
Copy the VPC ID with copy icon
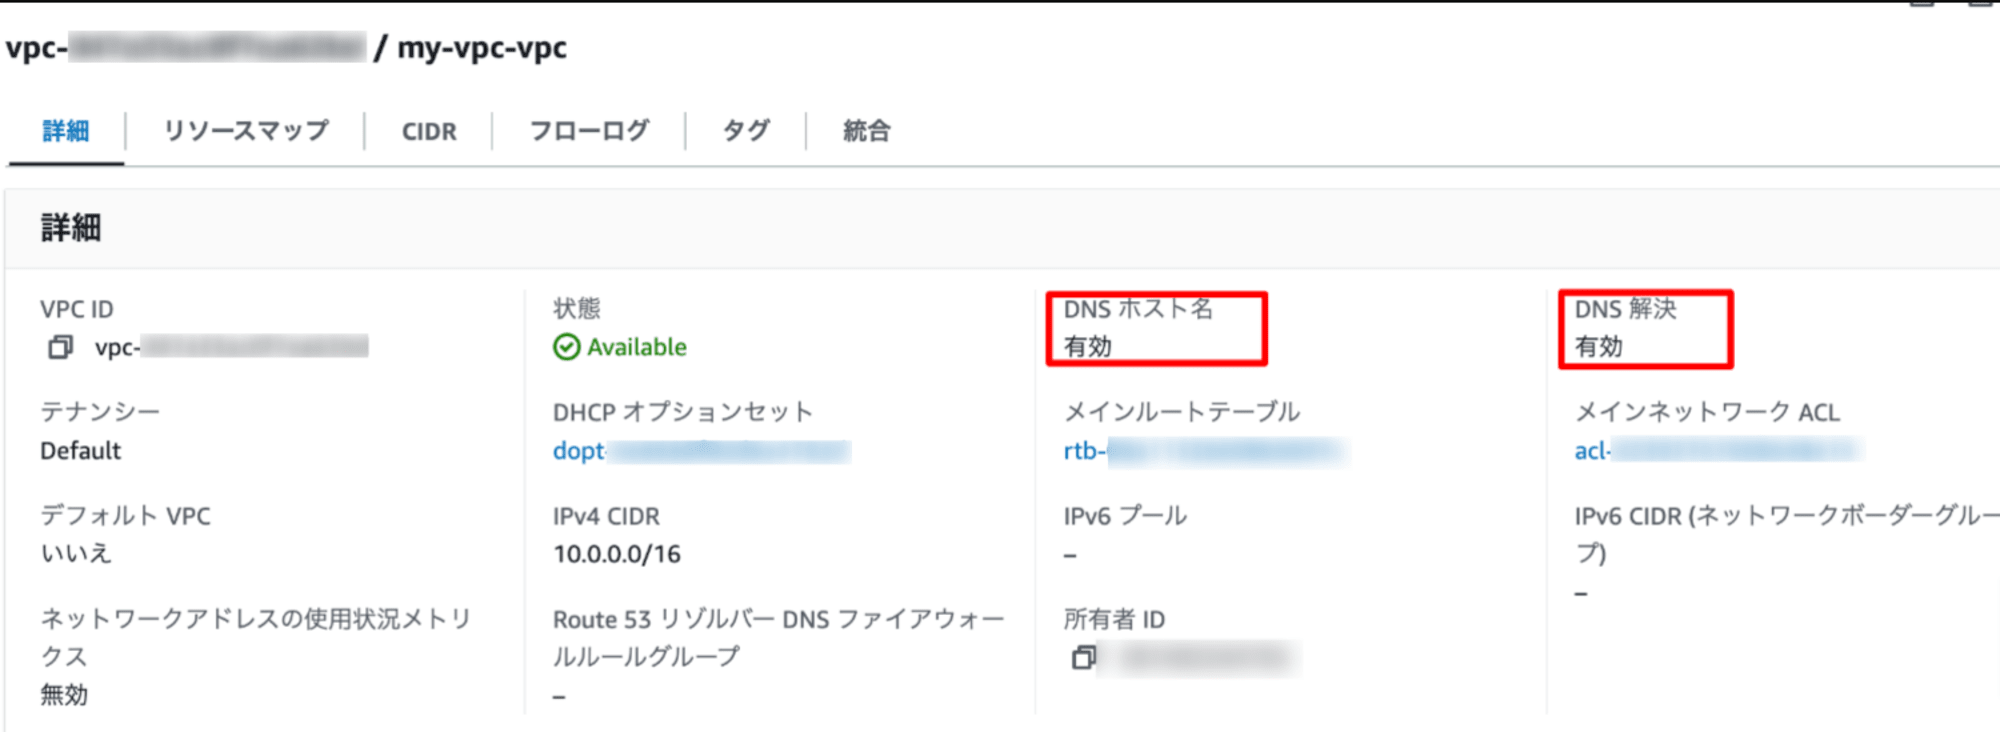tap(60, 347)
